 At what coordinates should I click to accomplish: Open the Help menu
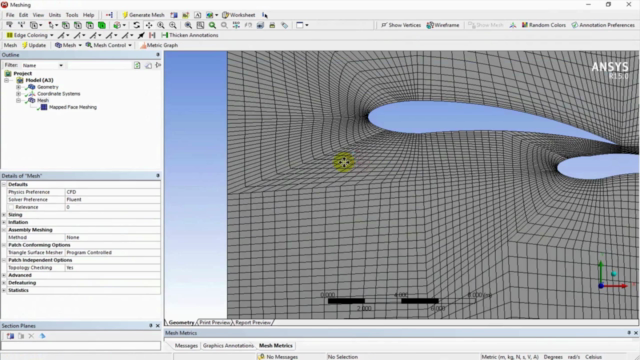88,15
